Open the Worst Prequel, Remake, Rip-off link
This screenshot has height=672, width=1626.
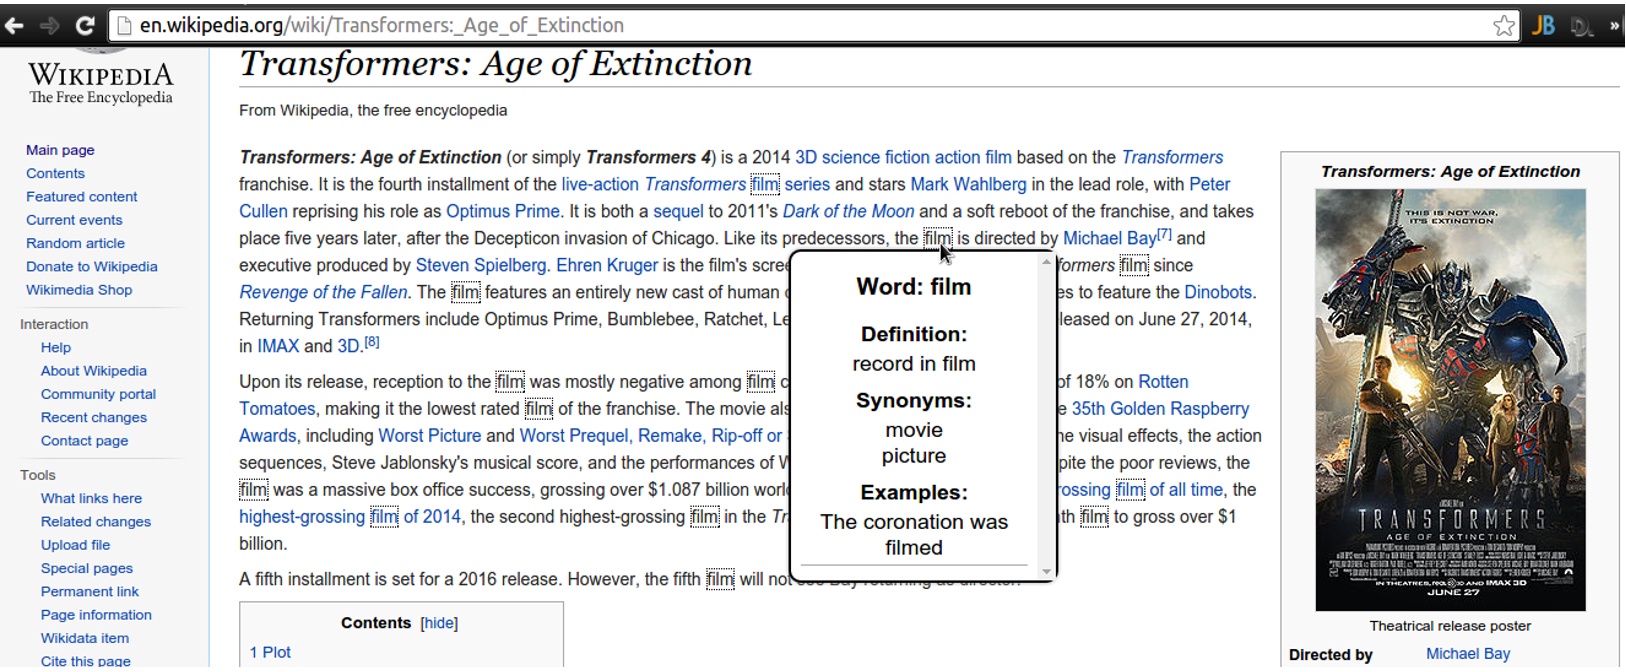[651, 436]
